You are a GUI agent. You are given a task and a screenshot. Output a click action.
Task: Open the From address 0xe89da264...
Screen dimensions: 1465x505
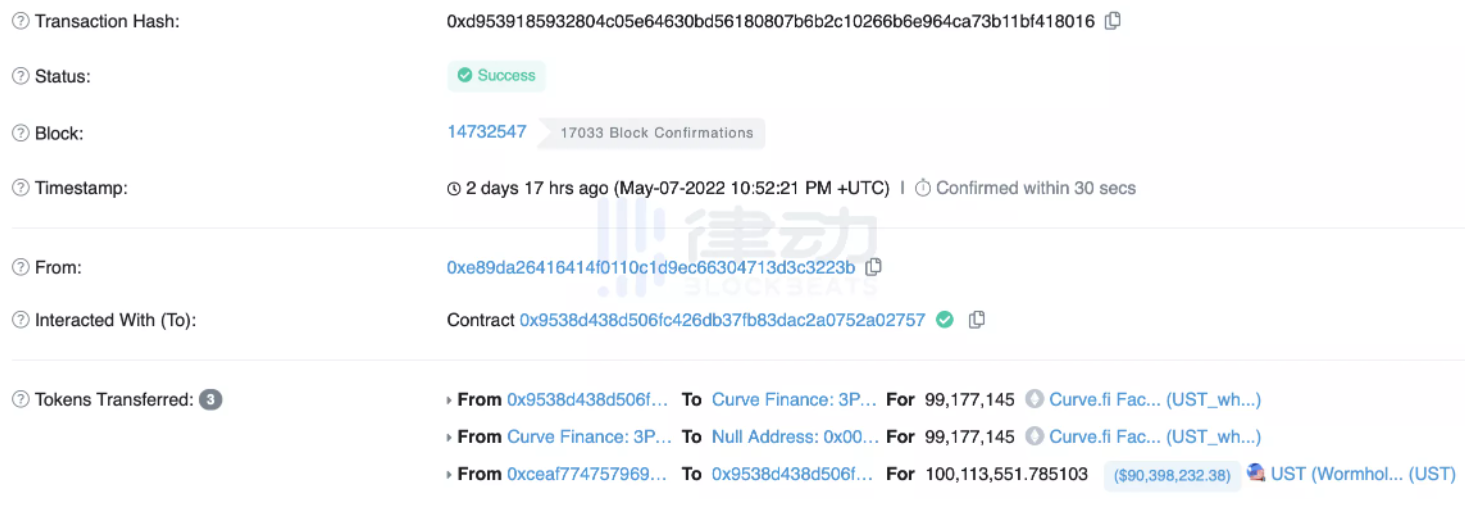point(650,267)
